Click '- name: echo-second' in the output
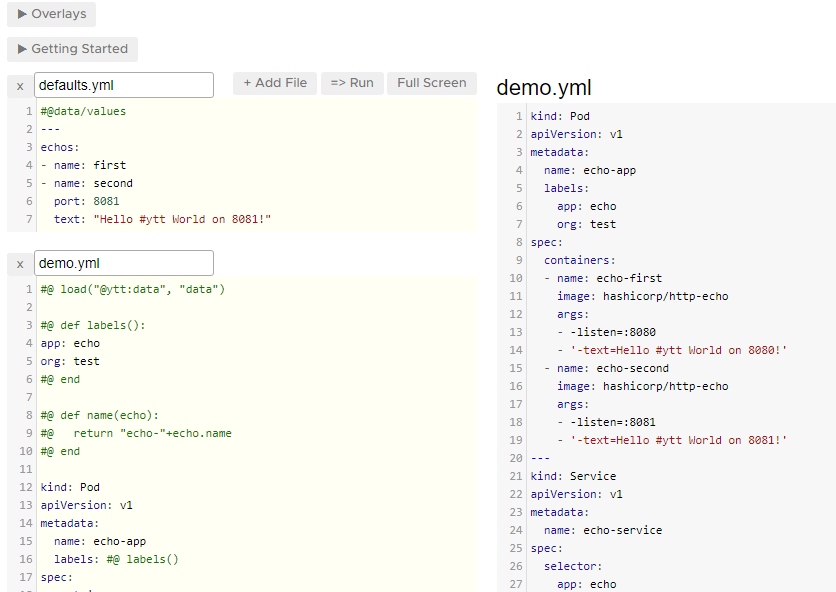 606,369
